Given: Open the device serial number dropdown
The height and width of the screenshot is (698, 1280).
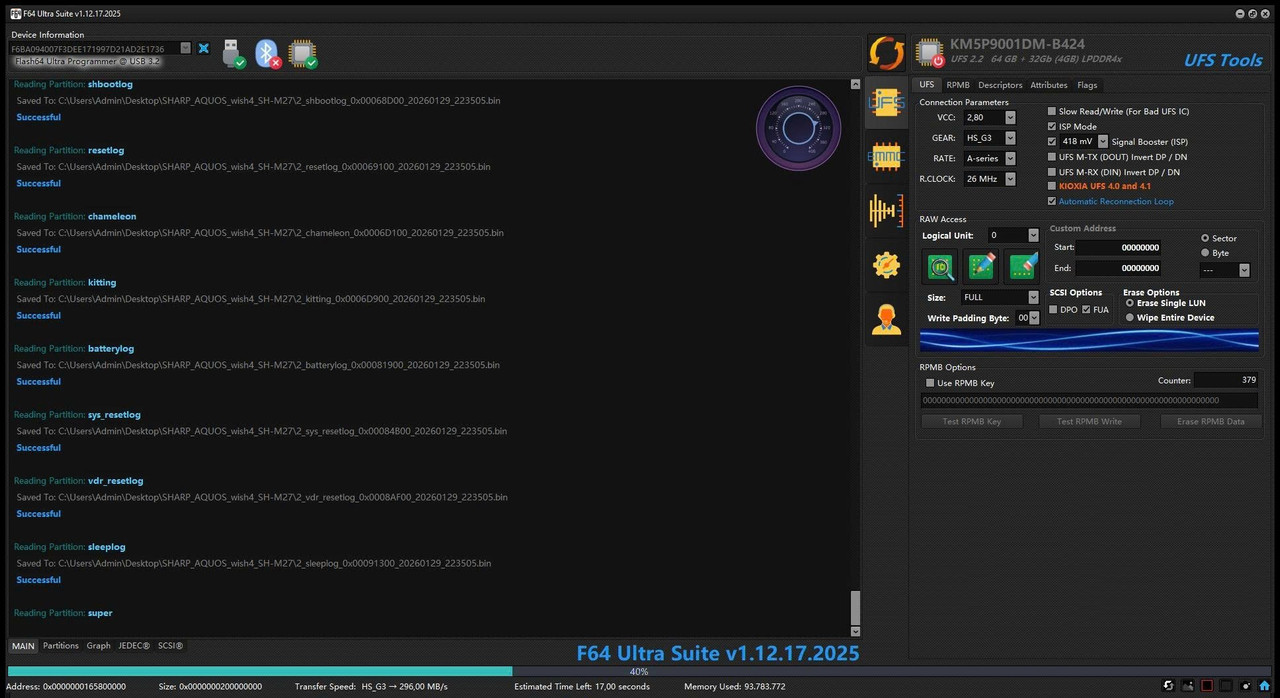Looking at the screenshot, I should (x=185, y=48).
